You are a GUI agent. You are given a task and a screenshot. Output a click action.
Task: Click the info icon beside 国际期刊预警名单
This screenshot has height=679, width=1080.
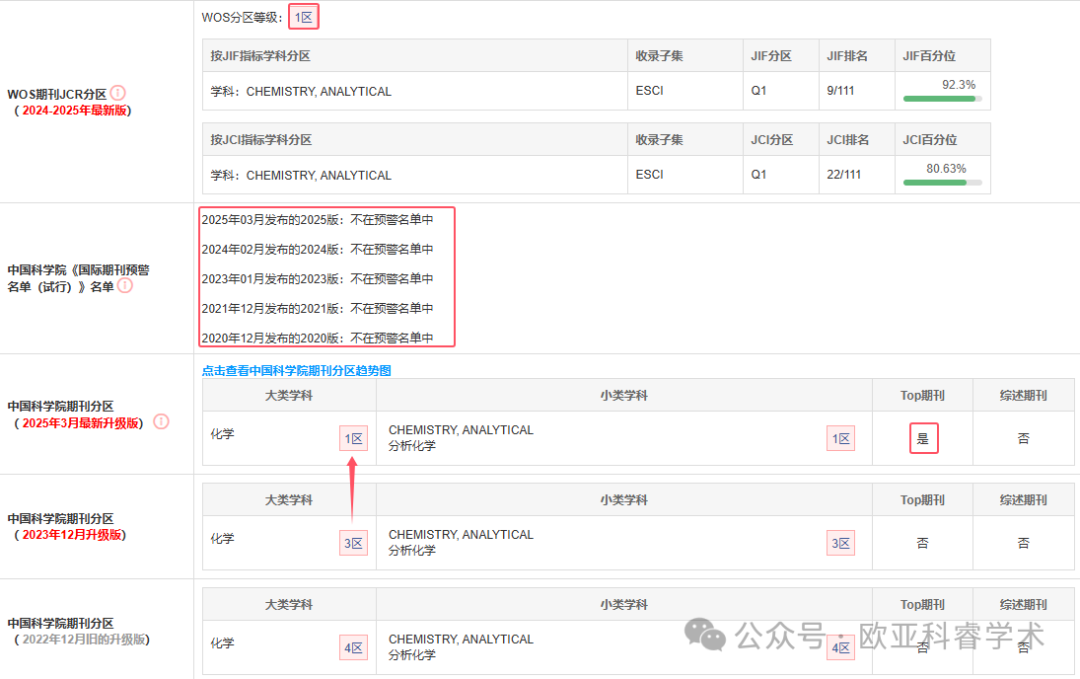pos(125,285)
